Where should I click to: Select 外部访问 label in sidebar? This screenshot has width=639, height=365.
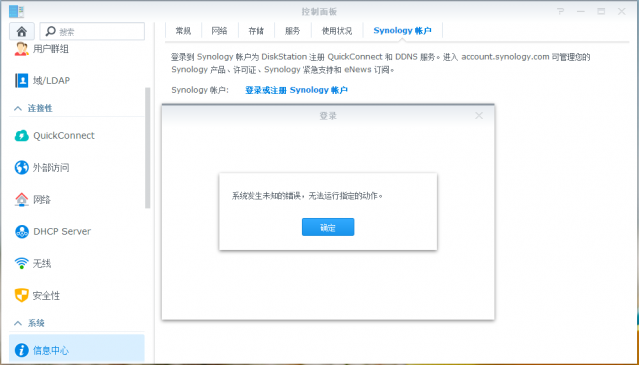click(x=51, y=167)
